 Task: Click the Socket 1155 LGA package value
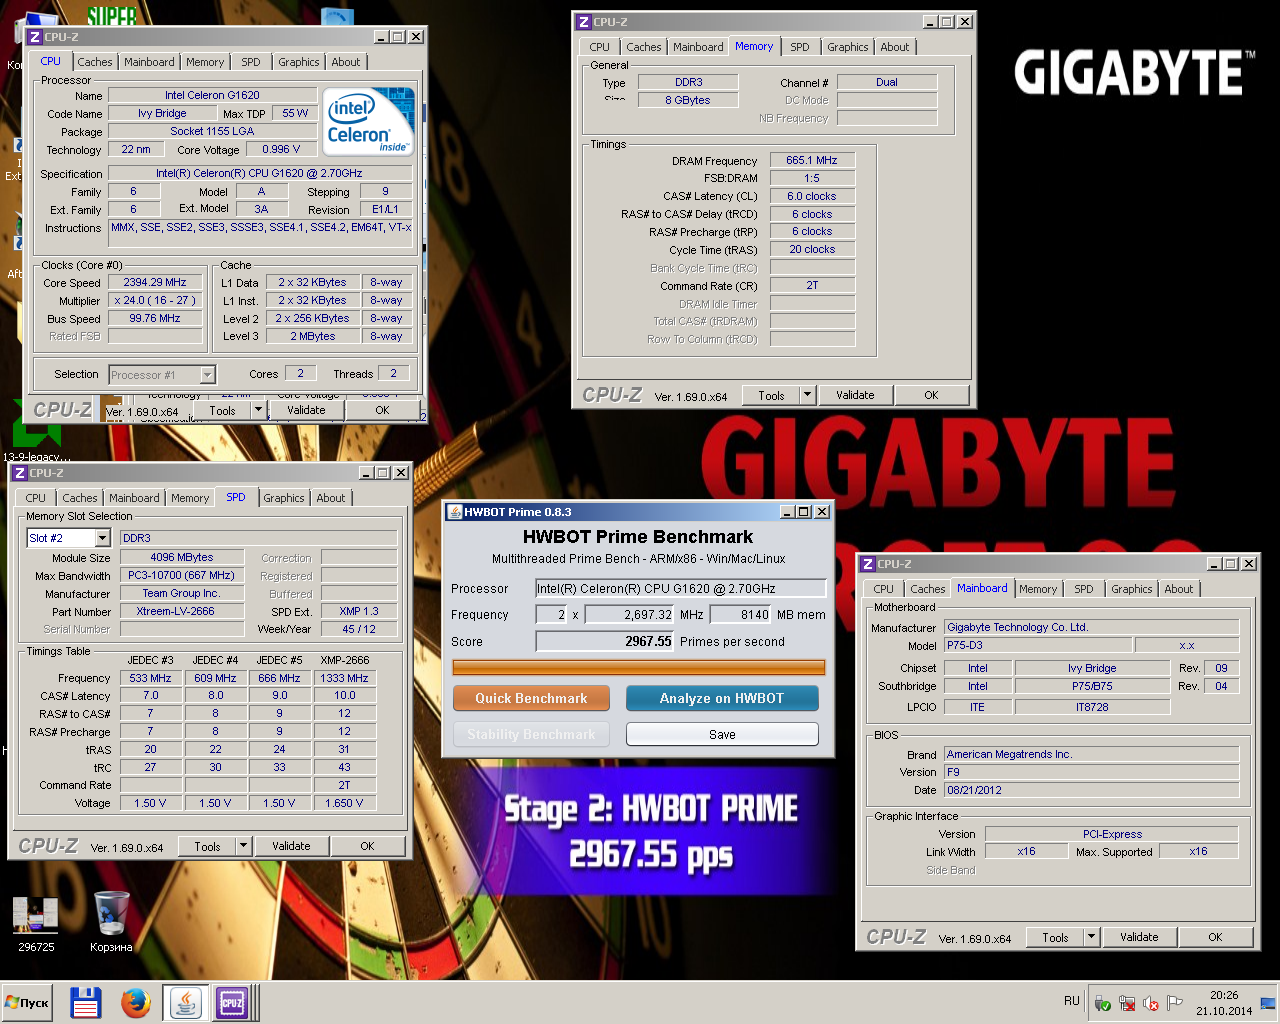click(212, 131)
